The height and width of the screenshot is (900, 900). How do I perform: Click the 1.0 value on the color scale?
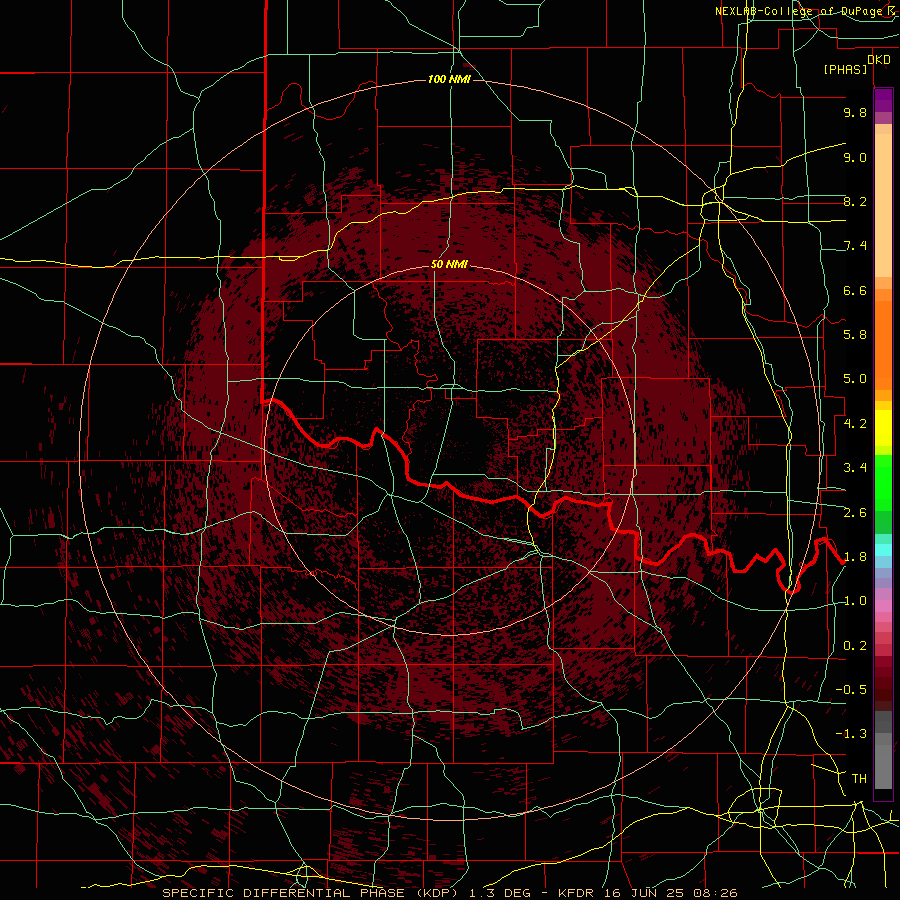pos(855,601)
